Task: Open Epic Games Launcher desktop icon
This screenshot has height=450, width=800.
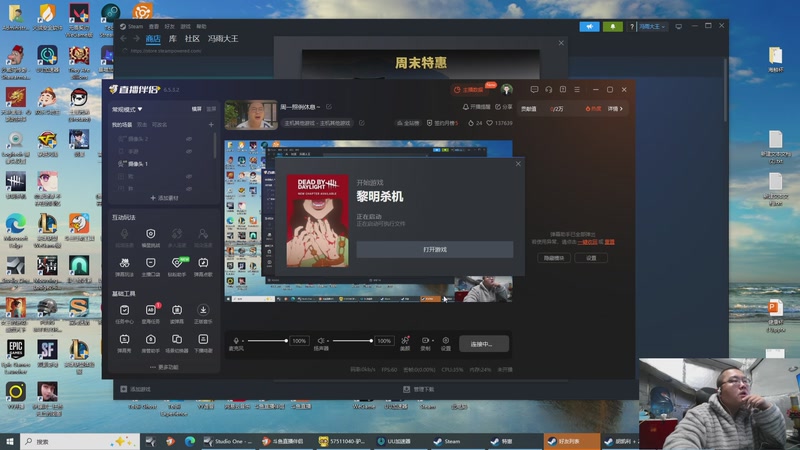Action: click(15, 356)
